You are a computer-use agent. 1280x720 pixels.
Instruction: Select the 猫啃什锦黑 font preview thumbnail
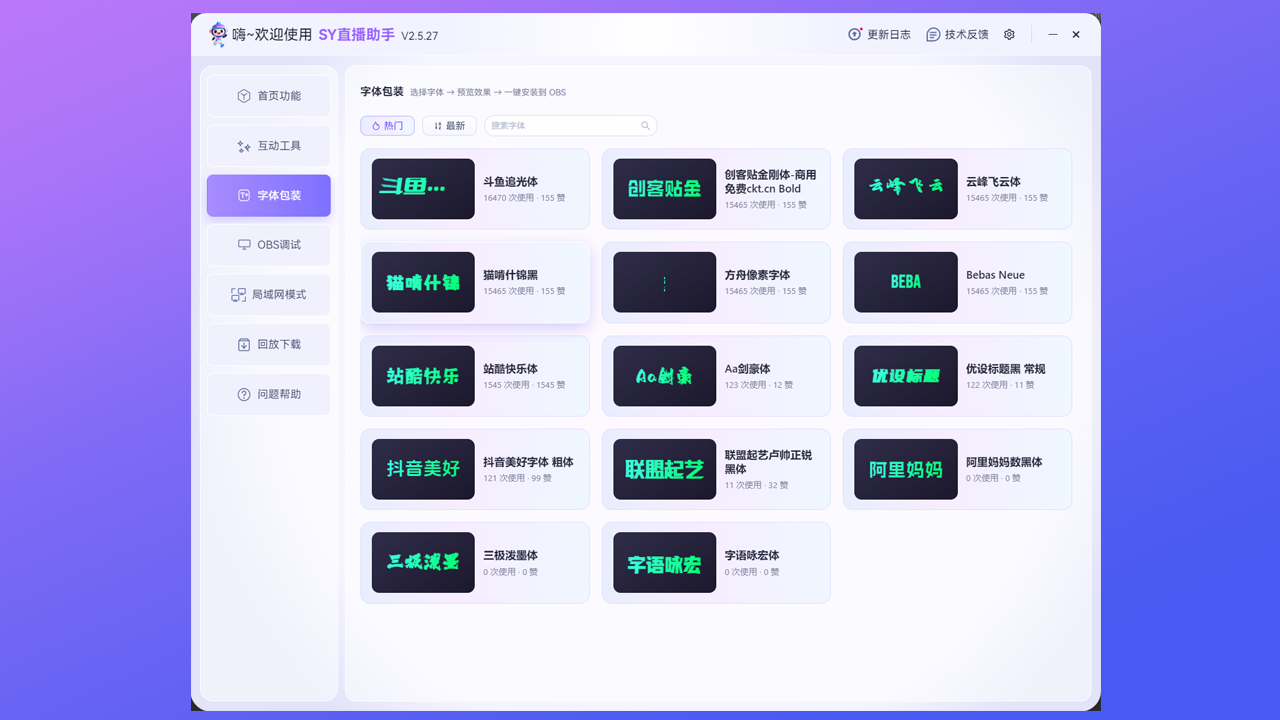tap(423, 282)
